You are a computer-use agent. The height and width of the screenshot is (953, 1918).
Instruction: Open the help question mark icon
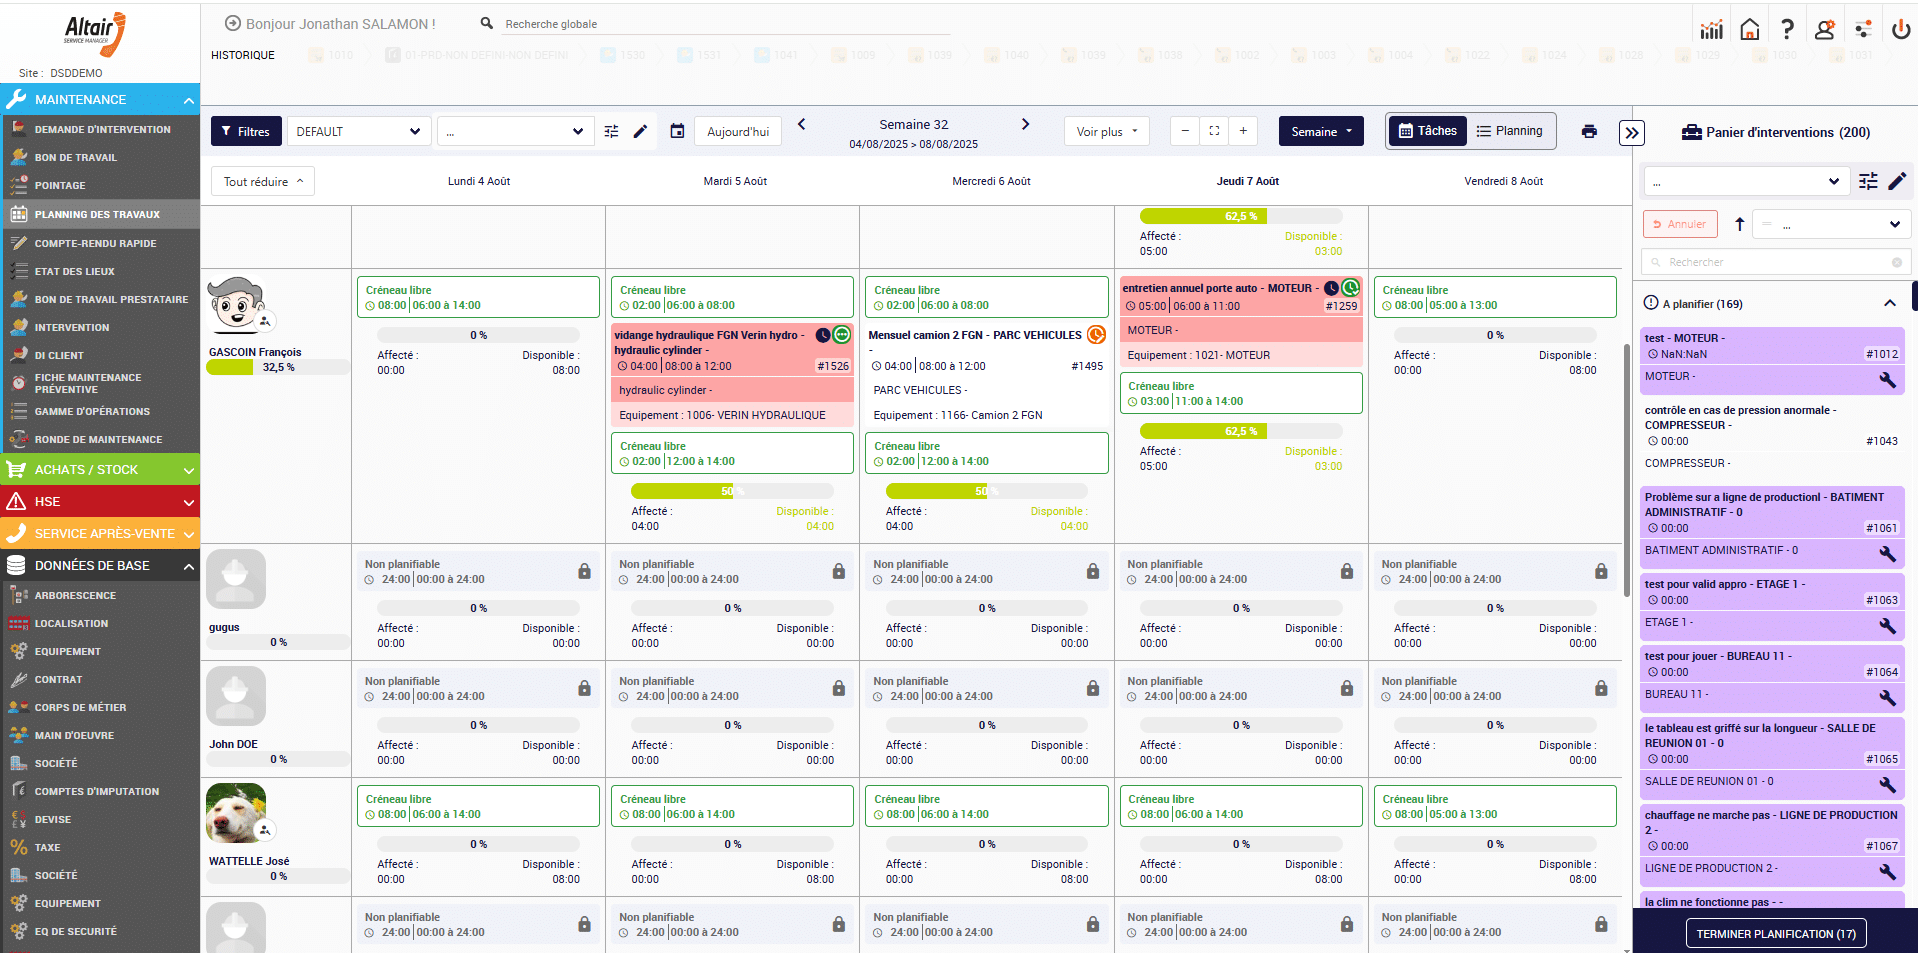1787,29
